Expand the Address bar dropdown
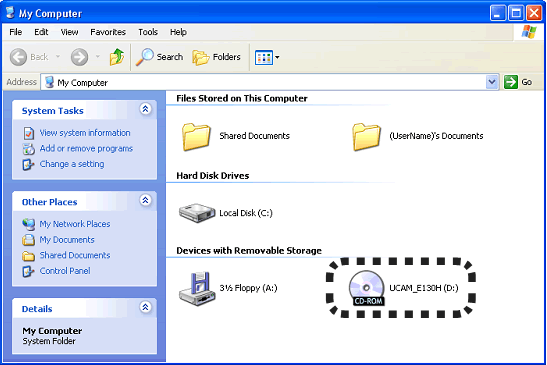 point(492,82)
